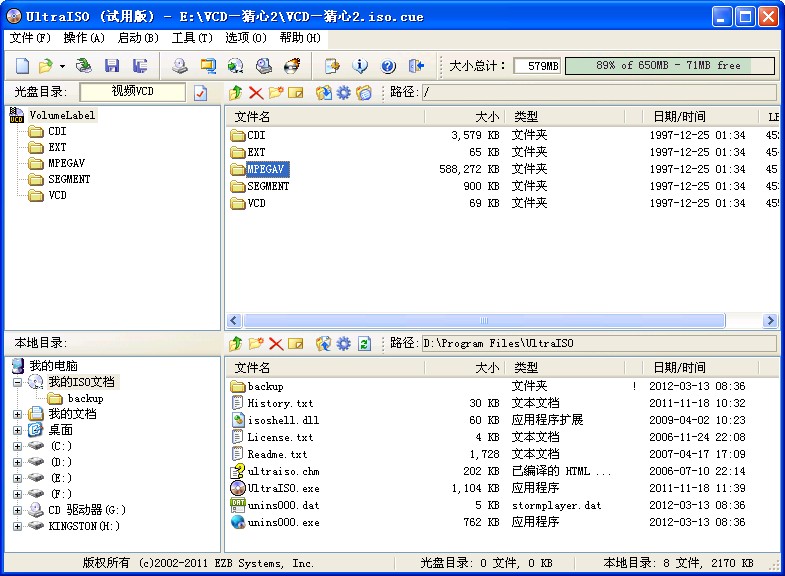Create new folder in disc pane

click(x=276, y=93)
